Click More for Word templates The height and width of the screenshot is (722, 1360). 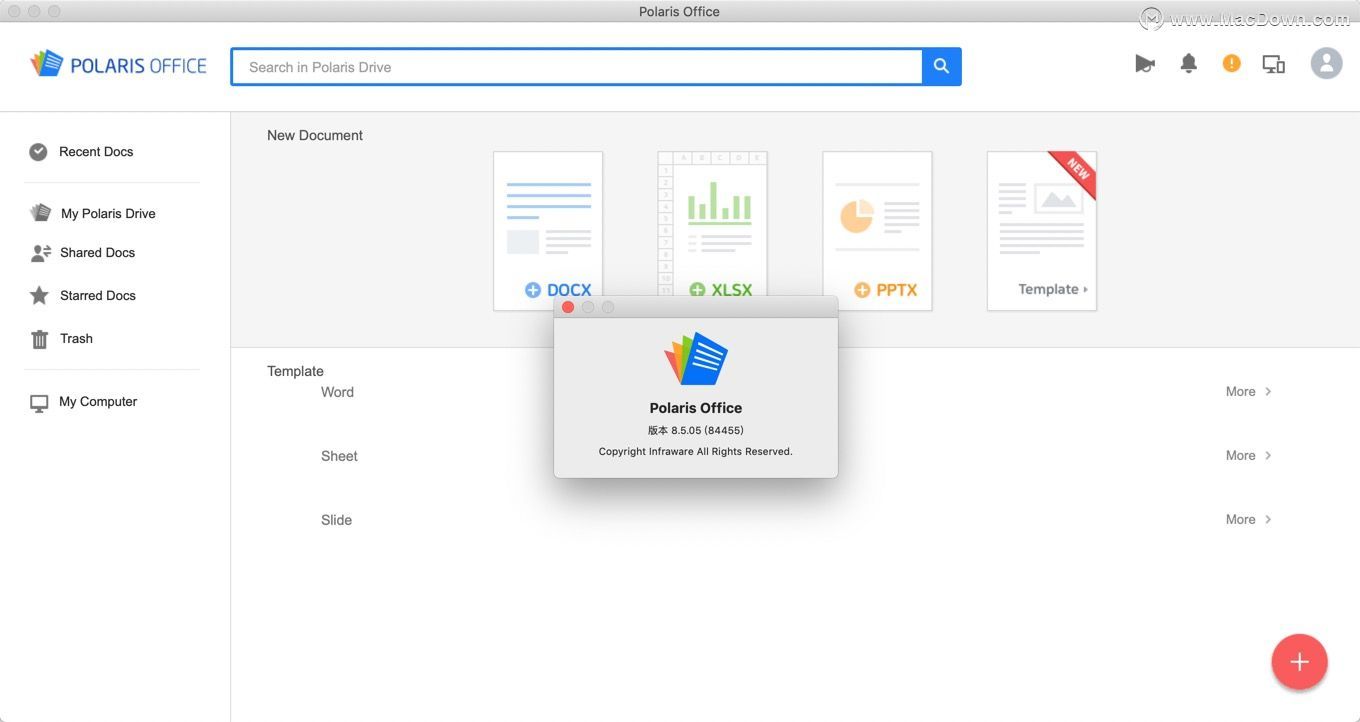click(1240, 392)
